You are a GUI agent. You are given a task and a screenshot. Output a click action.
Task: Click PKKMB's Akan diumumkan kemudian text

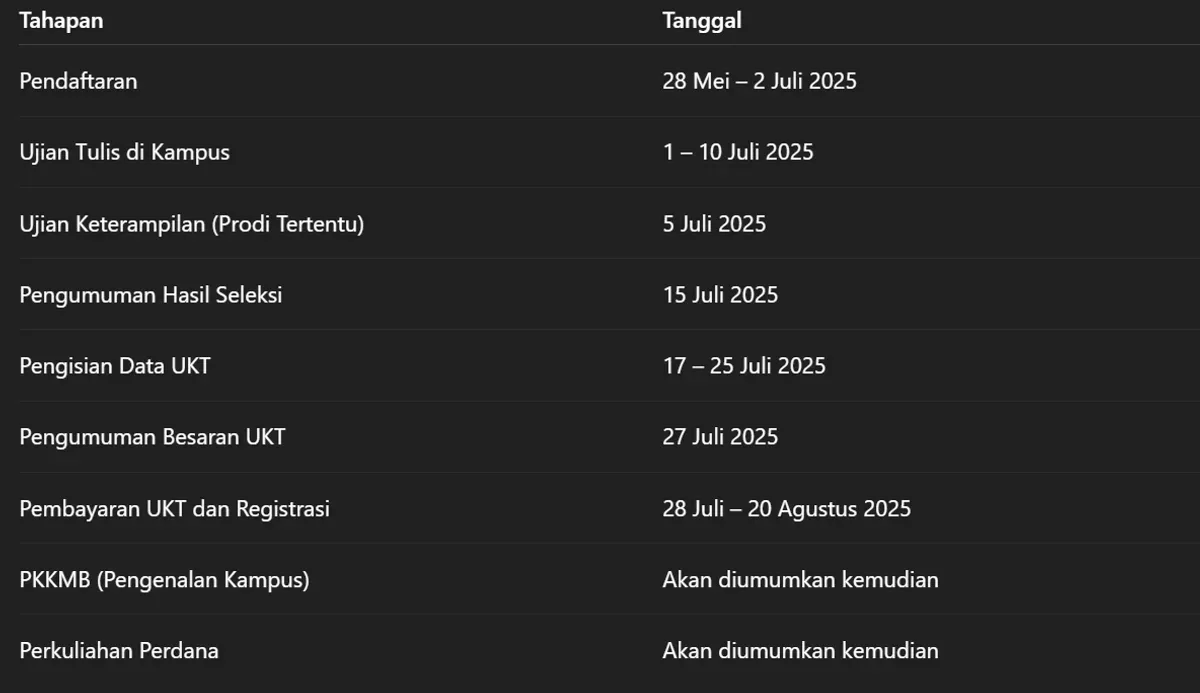(x=800, y=580)
